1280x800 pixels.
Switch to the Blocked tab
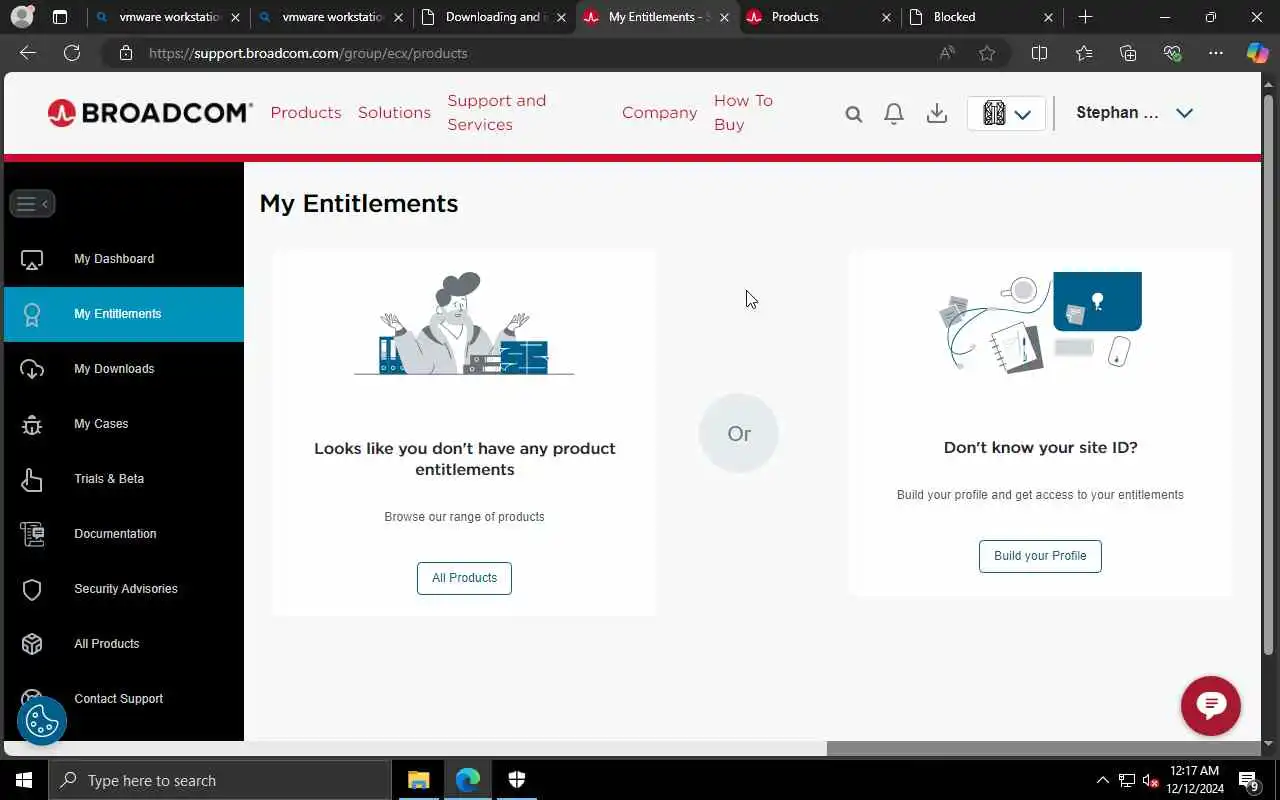[981, 17]
